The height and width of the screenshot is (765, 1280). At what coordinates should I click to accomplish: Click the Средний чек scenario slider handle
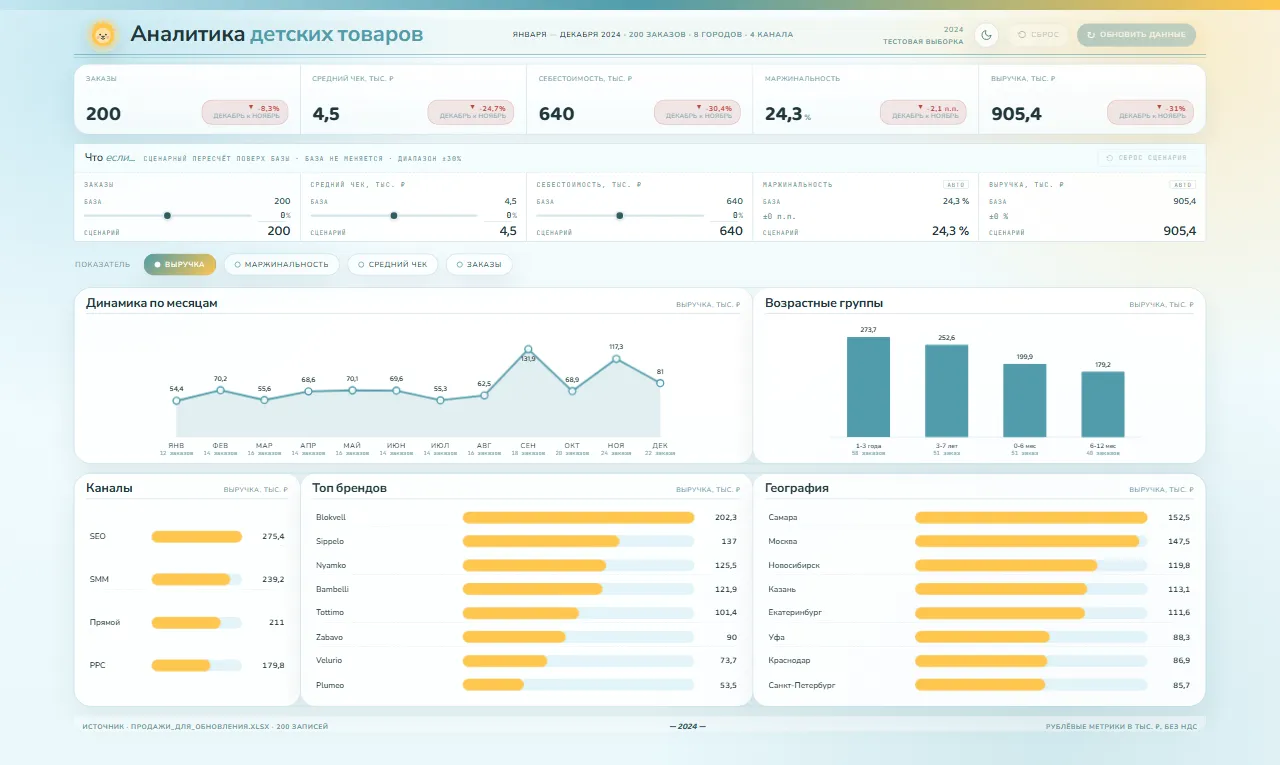[x=394, y=215]
